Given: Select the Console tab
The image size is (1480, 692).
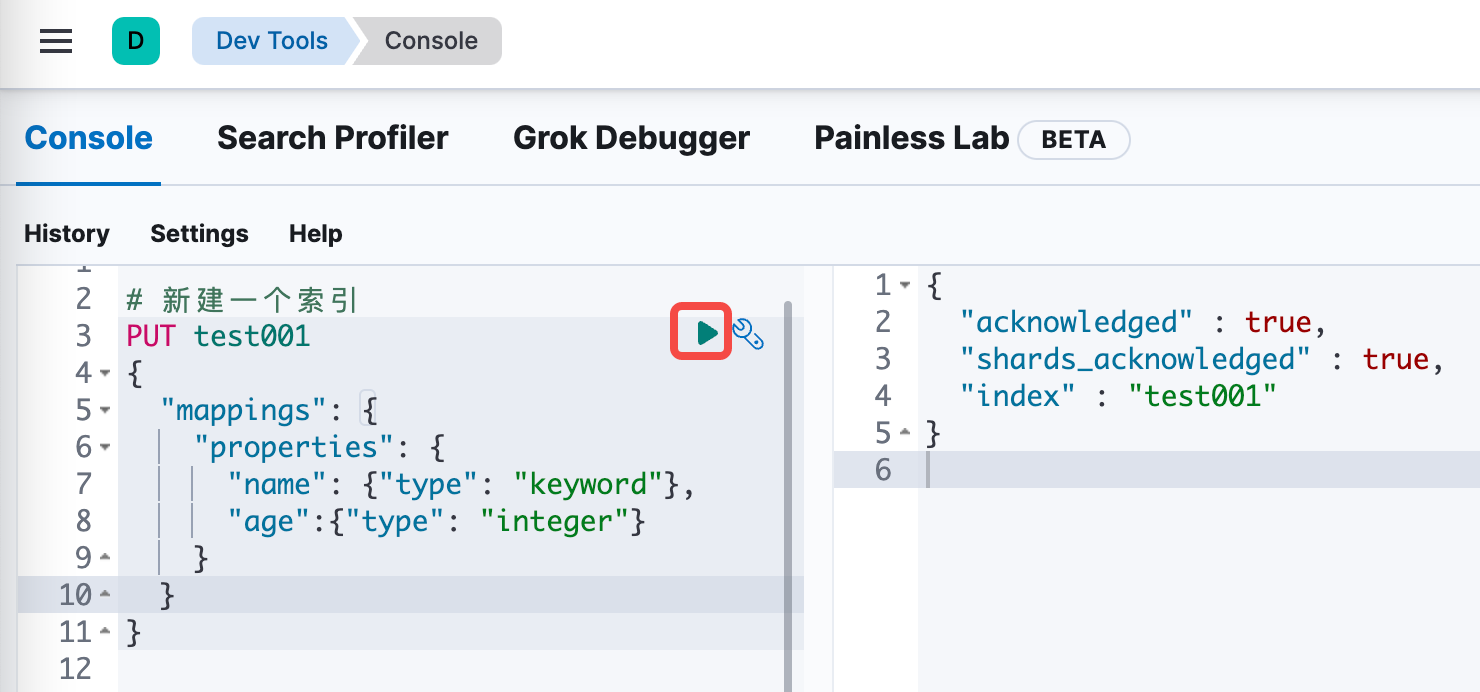Looking at the screenshot, I should (88, 138).
